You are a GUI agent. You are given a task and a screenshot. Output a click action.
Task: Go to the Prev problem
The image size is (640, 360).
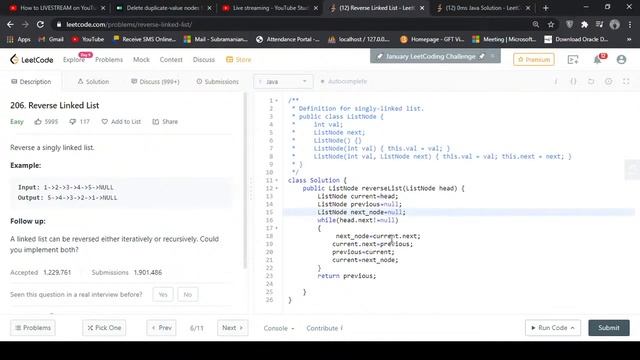coord(161,328)
